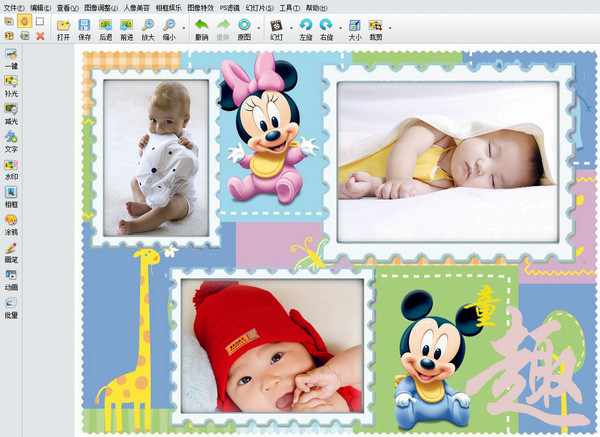The image size is (600, 437).
Task: Click the red-hat baby photo on canvas
Action: [x=272, y=346]
